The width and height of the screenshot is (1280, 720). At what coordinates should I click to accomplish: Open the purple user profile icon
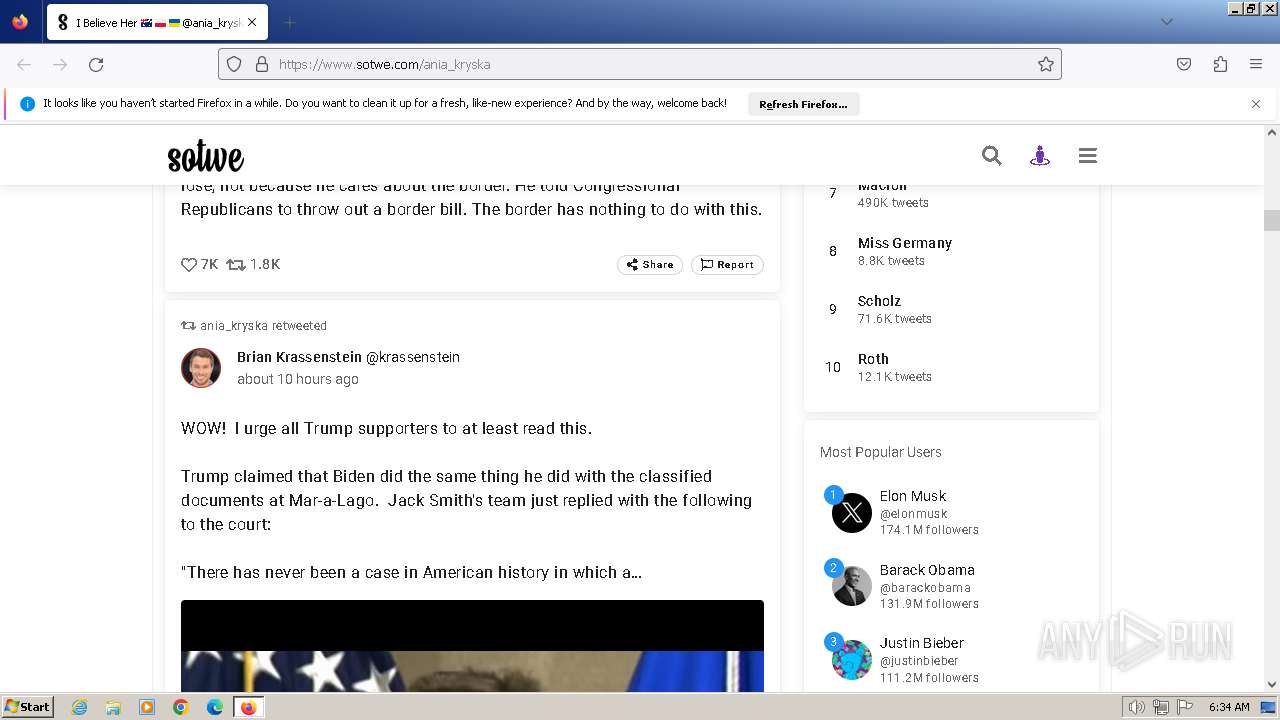pyautogui.click(x=1040, y=155)
